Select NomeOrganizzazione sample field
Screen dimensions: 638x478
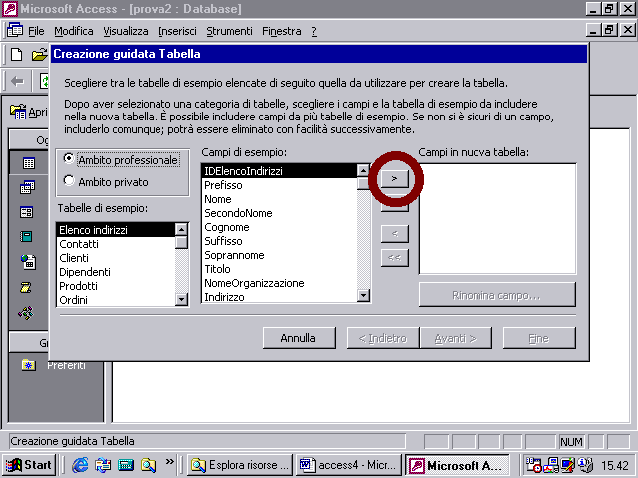[279, 283]
